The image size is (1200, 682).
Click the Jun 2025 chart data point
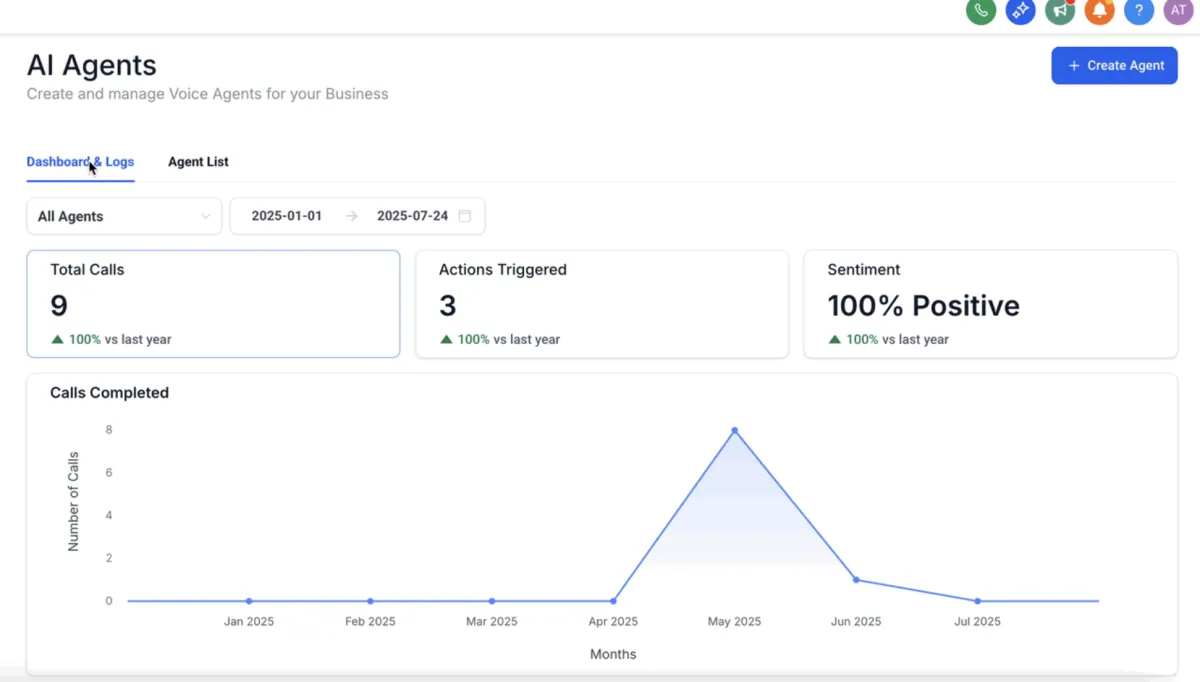(x=856, y=580)
